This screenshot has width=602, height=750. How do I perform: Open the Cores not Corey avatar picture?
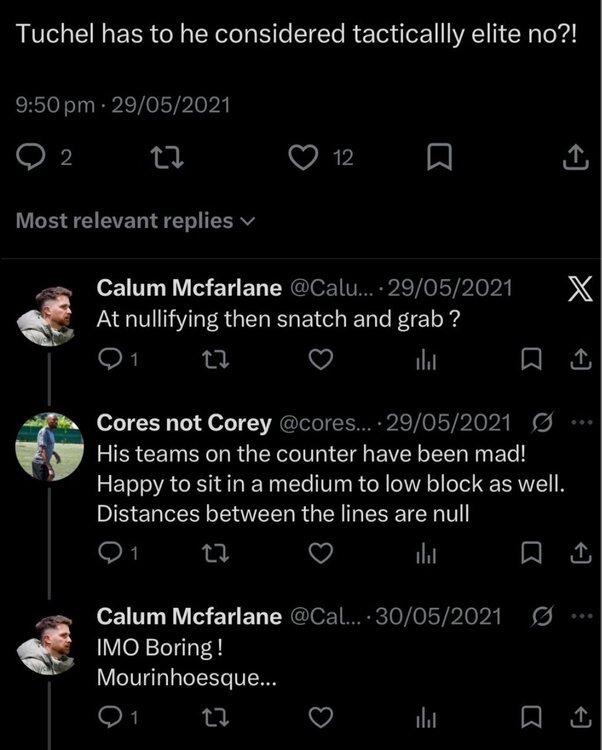click(49, 447)
